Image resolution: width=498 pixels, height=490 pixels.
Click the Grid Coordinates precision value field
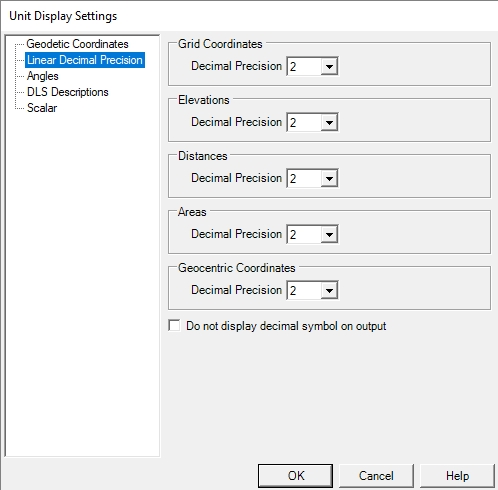pos(304,66)
